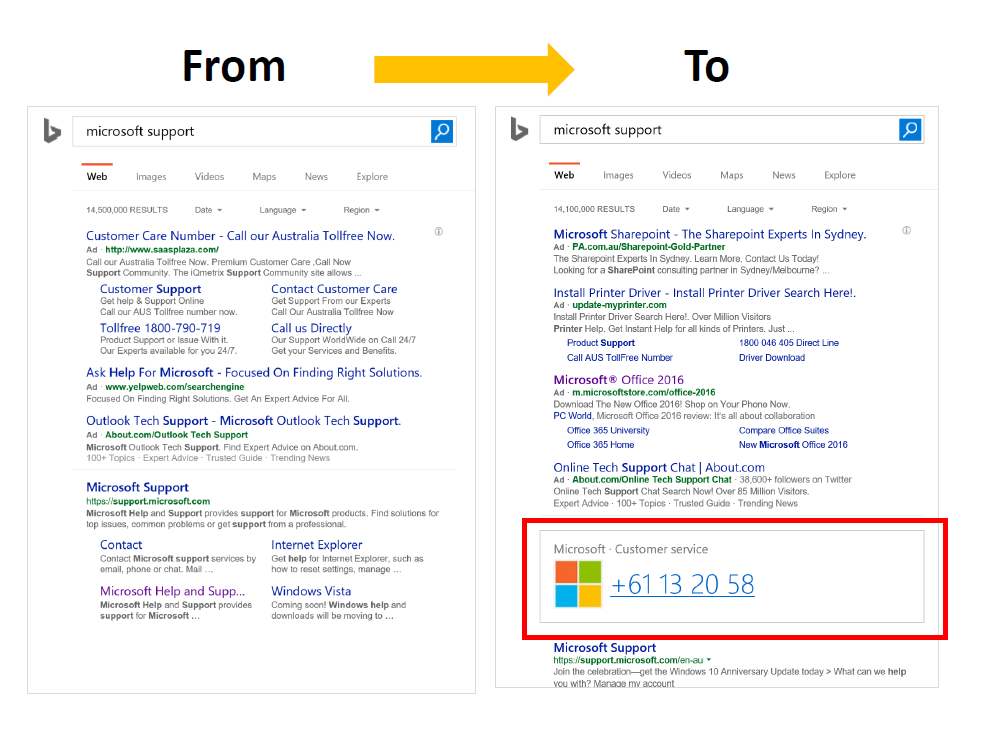
Task: Click the PC World link under Office 2016 ad
Action: point(572,416)
